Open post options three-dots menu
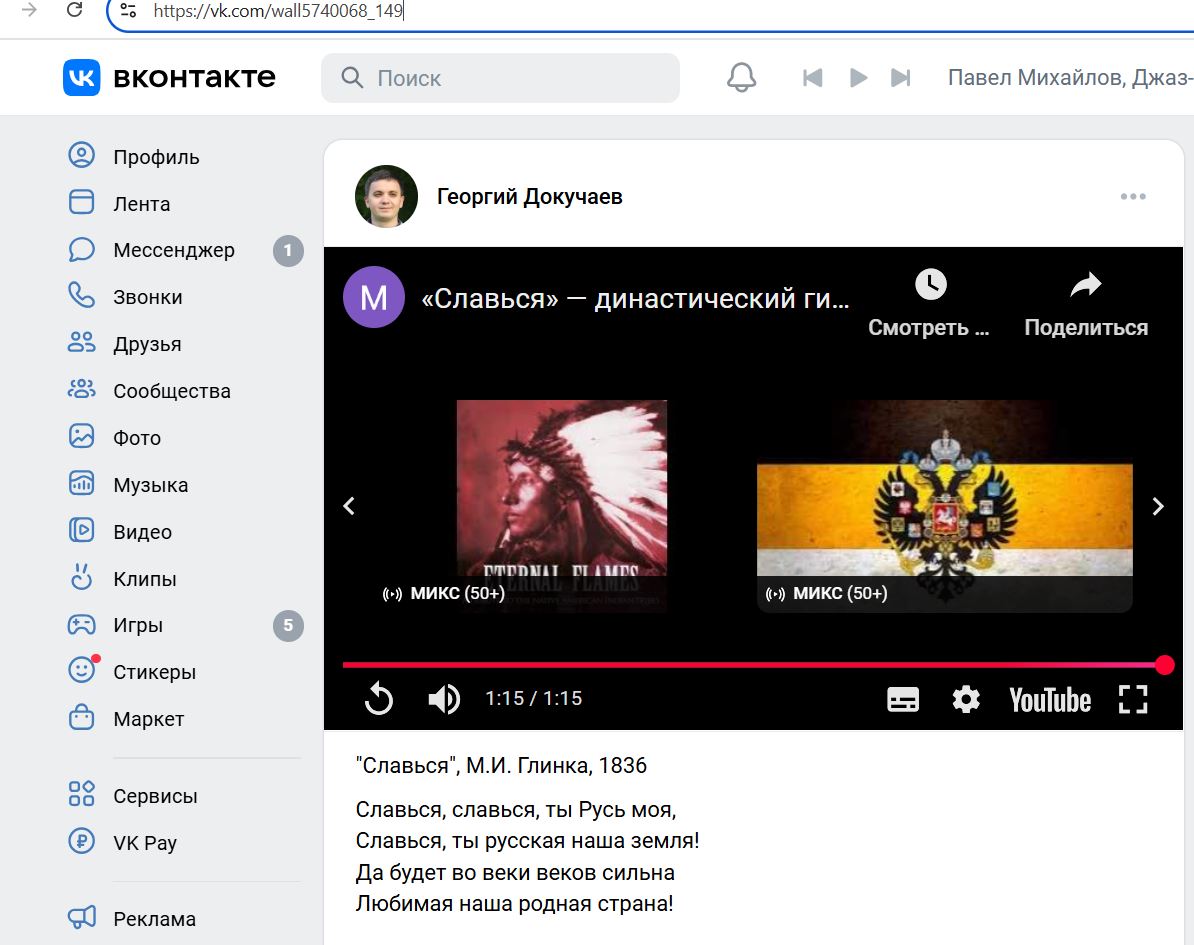The image size is (1194, 945). [1133, 196]
